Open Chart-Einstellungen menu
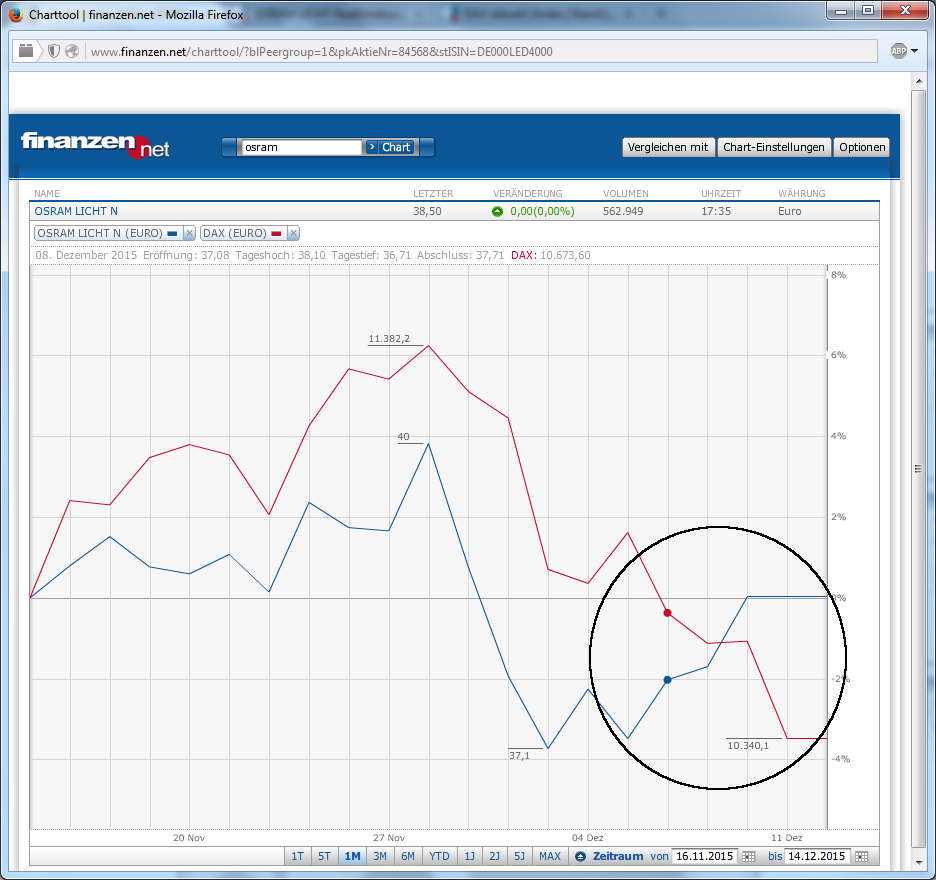This screenshot has width=936, height=880. pos(774,147)
